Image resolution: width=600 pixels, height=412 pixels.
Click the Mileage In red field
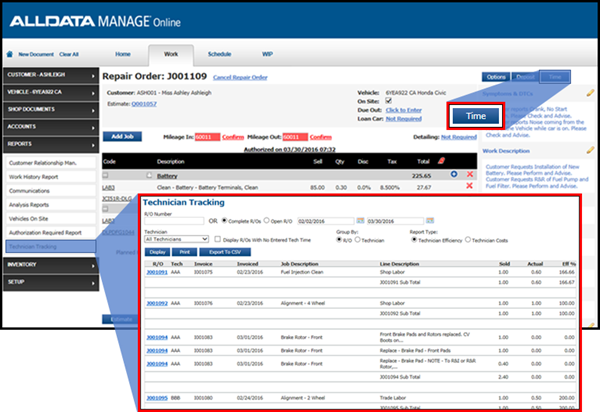point(207,137)
